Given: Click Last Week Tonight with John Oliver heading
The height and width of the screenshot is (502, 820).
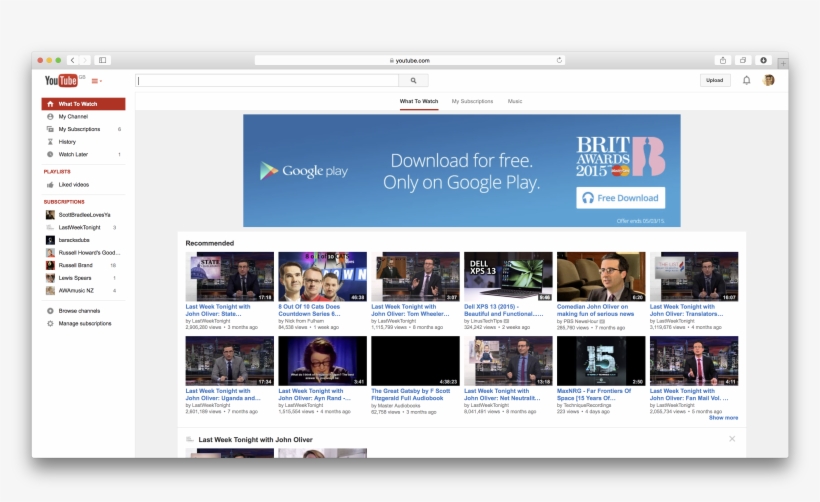Looking at the screenshot, I should tap(255, 440).
